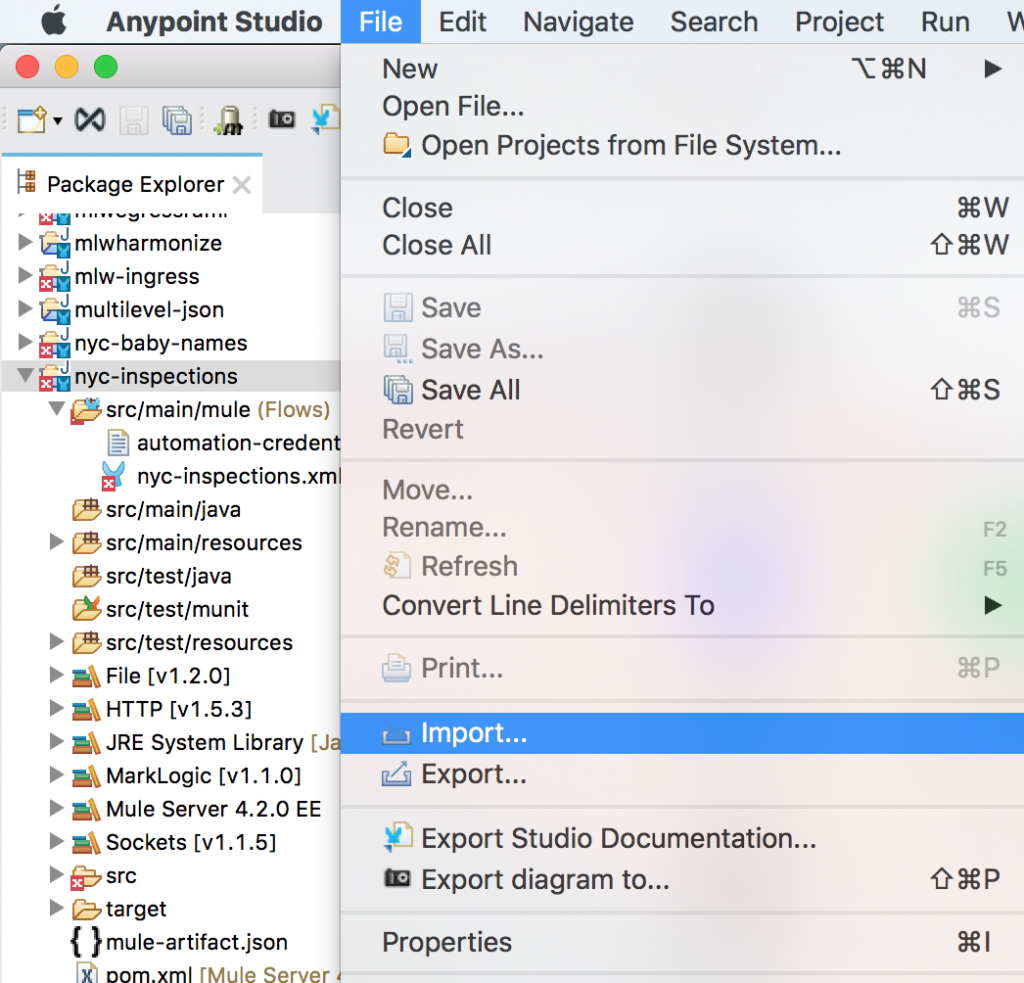Click the Mule project icon in the toolbar

pos(89,119)
